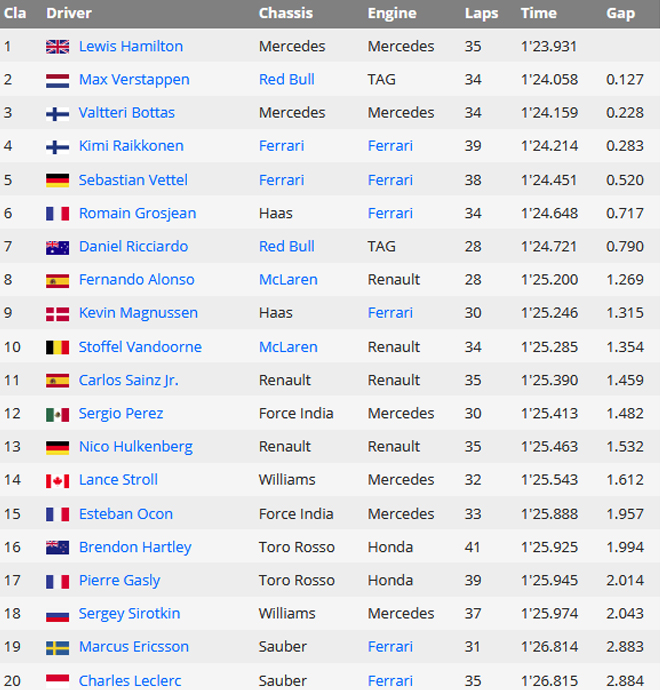This screenshot has width=660, height=690.
Task: Click the Dutch flag beside Max Verstappen
Action: tap(57, 80)
